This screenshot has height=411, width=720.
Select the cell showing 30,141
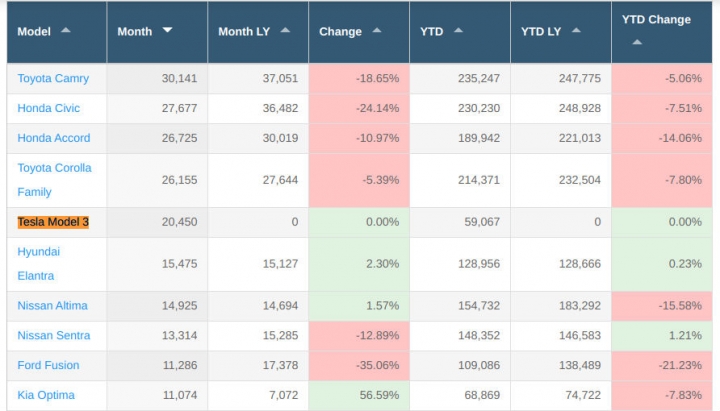(157, 79)
